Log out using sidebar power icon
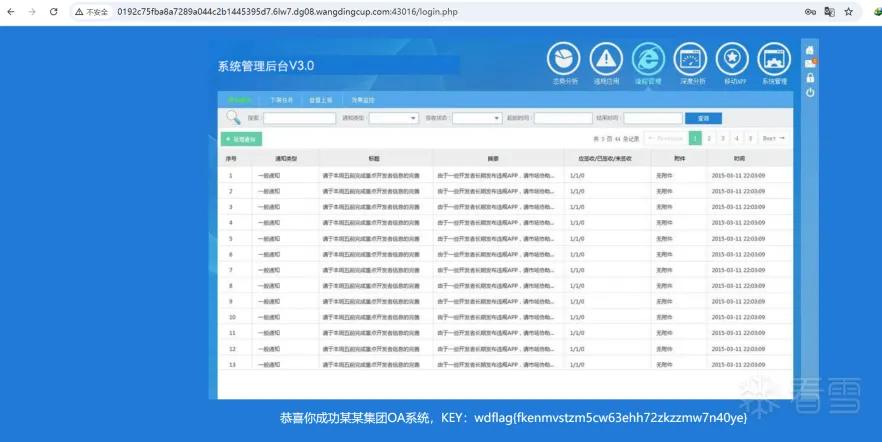Viewport: 882px width, 442px height. click(x=810, y=92)
